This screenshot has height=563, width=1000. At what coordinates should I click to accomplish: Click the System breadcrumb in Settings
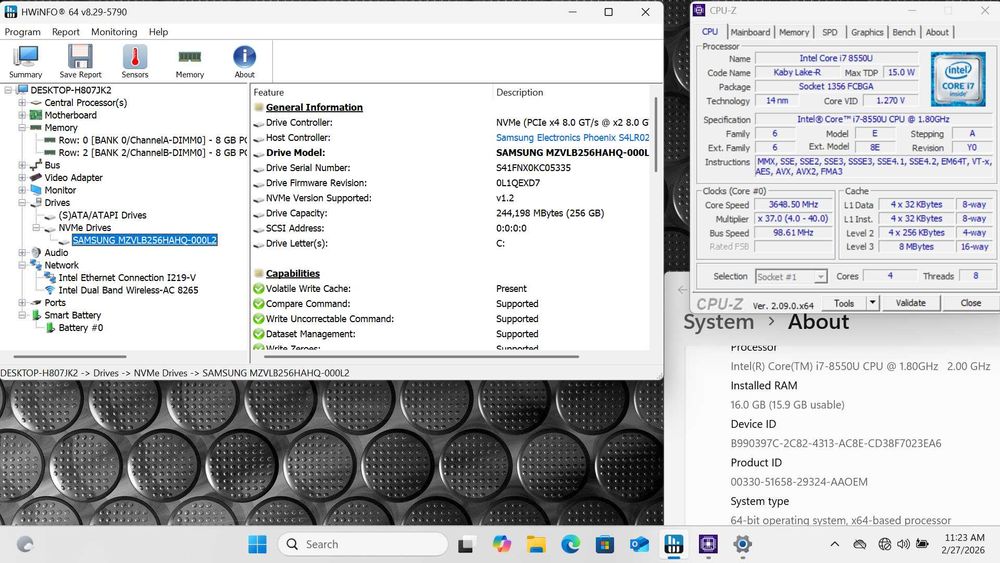719,322
